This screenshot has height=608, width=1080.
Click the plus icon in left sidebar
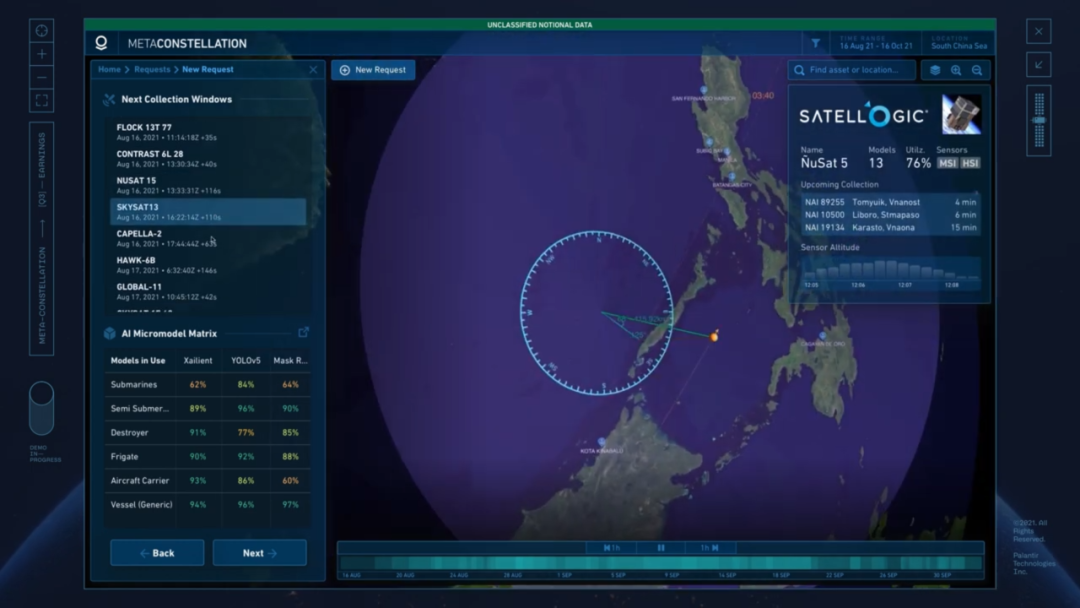click(41, 54)
